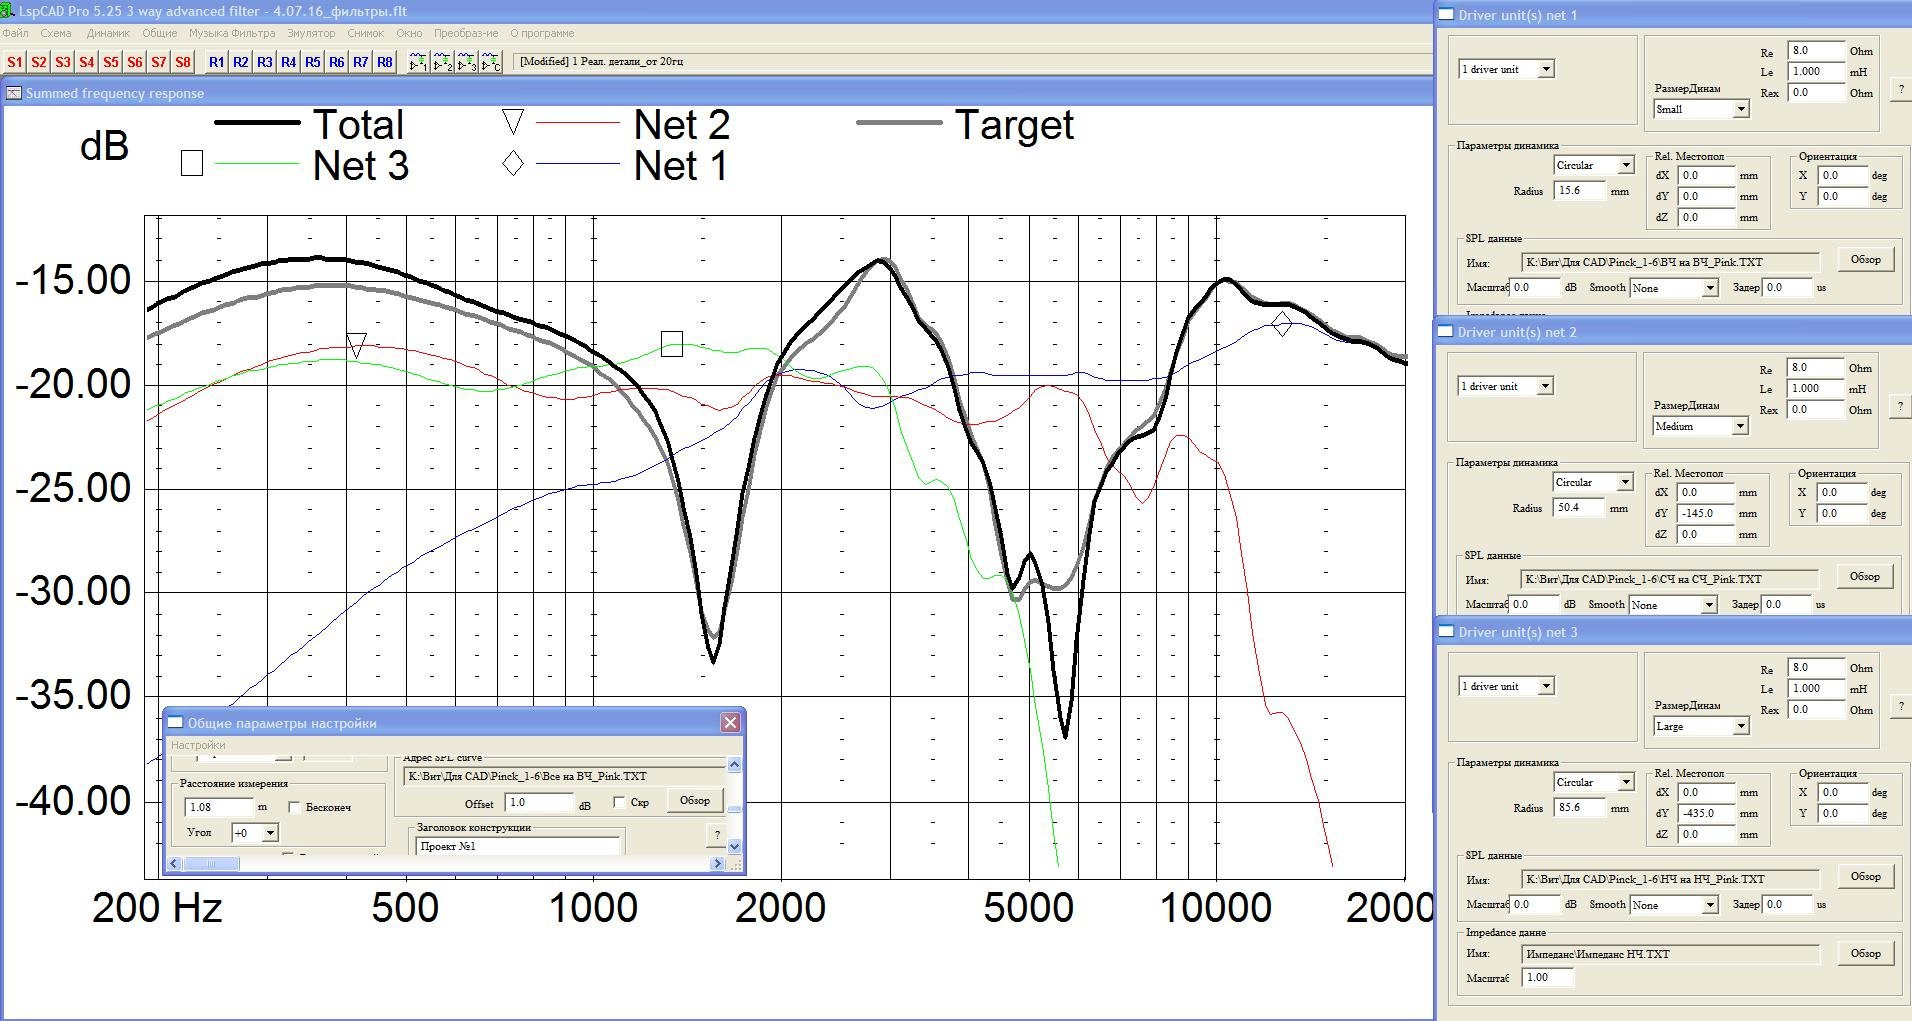This screenshot has height=1021, width=1912.
Task: Open net 1 Smooth dropdown set to None
Action: point(1710,288)
